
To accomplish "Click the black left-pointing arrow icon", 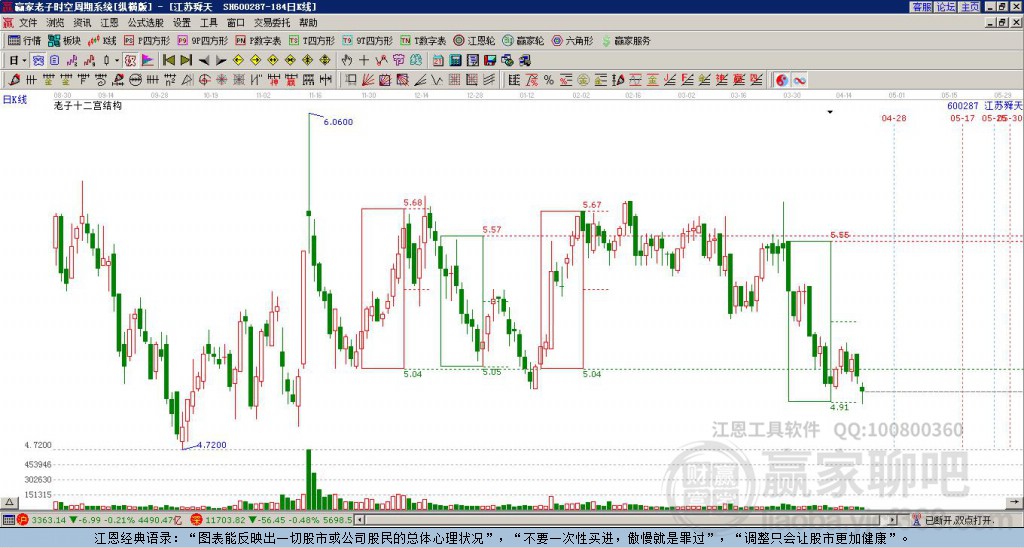I will pyautogui.click(x=204, y=60).
